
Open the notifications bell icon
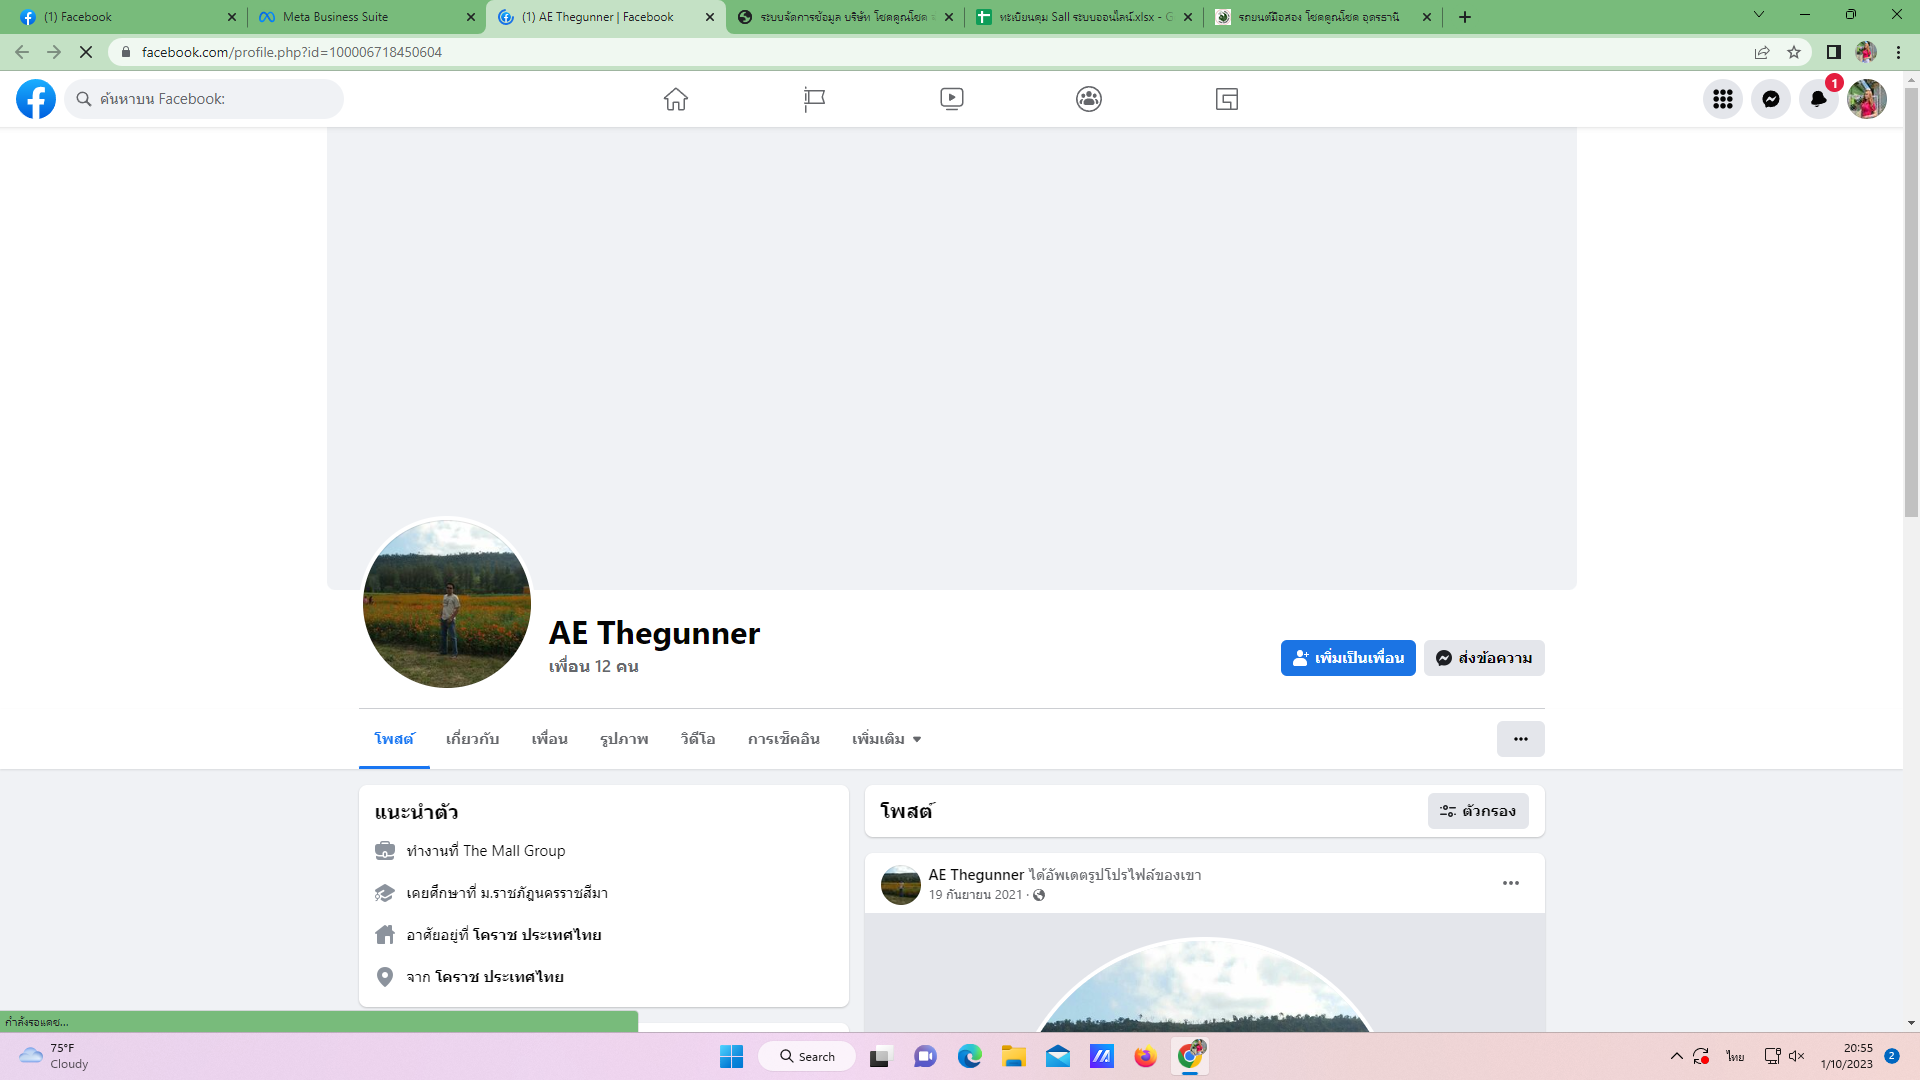(x=1818, y=99)
